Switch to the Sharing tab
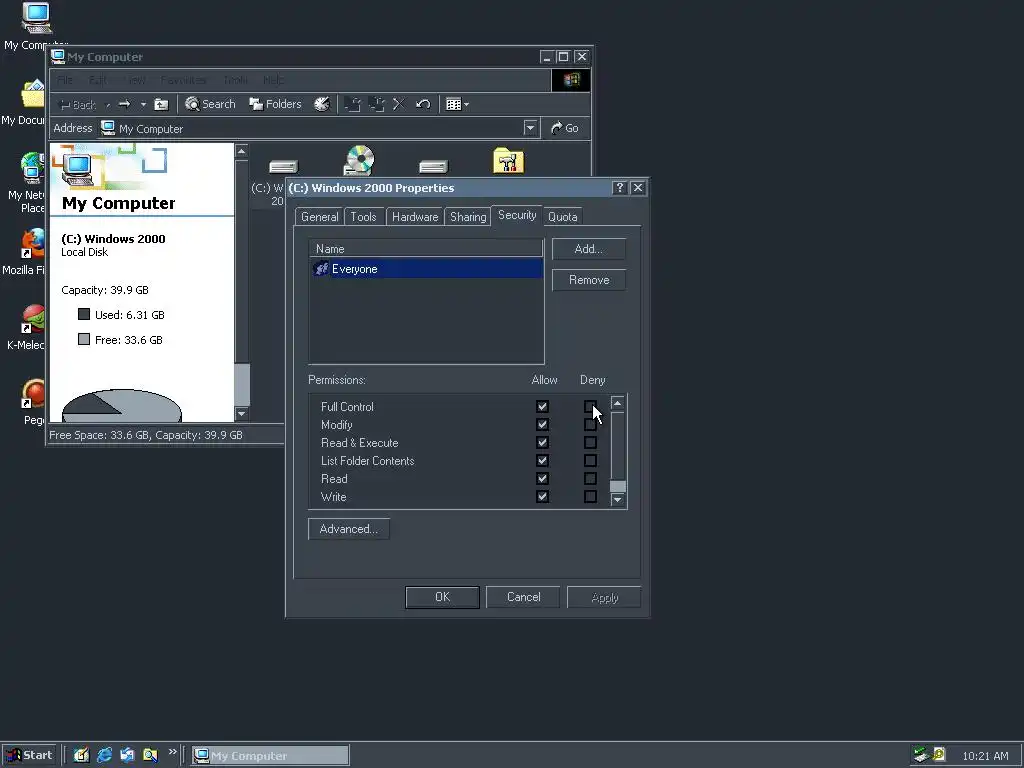Screen dimensions: 1024x768 468,217
